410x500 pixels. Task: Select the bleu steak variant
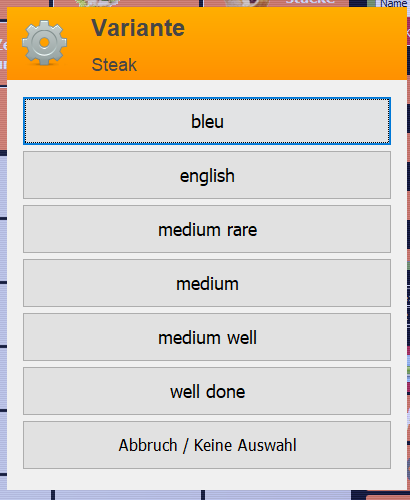tap(207, 121)
